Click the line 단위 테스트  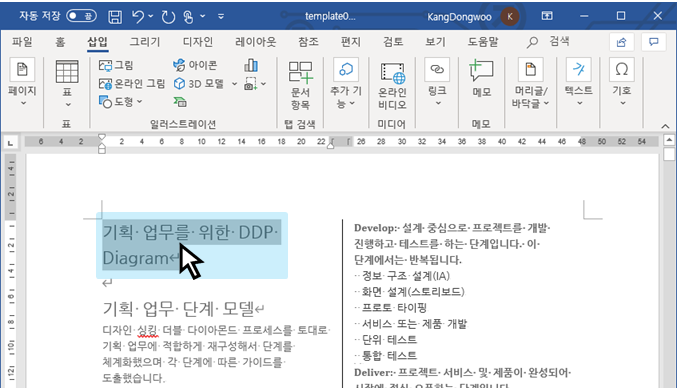click(x=389, y=340)
